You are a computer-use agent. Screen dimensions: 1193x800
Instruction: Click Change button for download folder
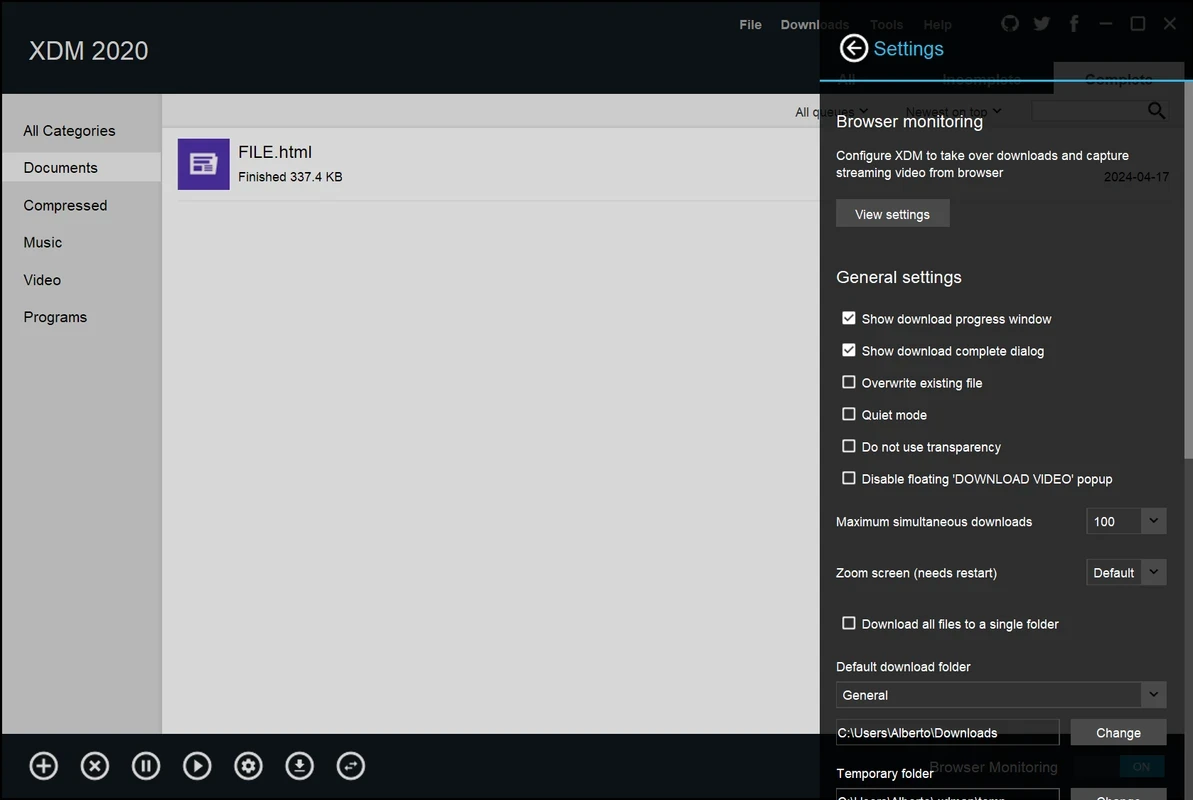1118,732
